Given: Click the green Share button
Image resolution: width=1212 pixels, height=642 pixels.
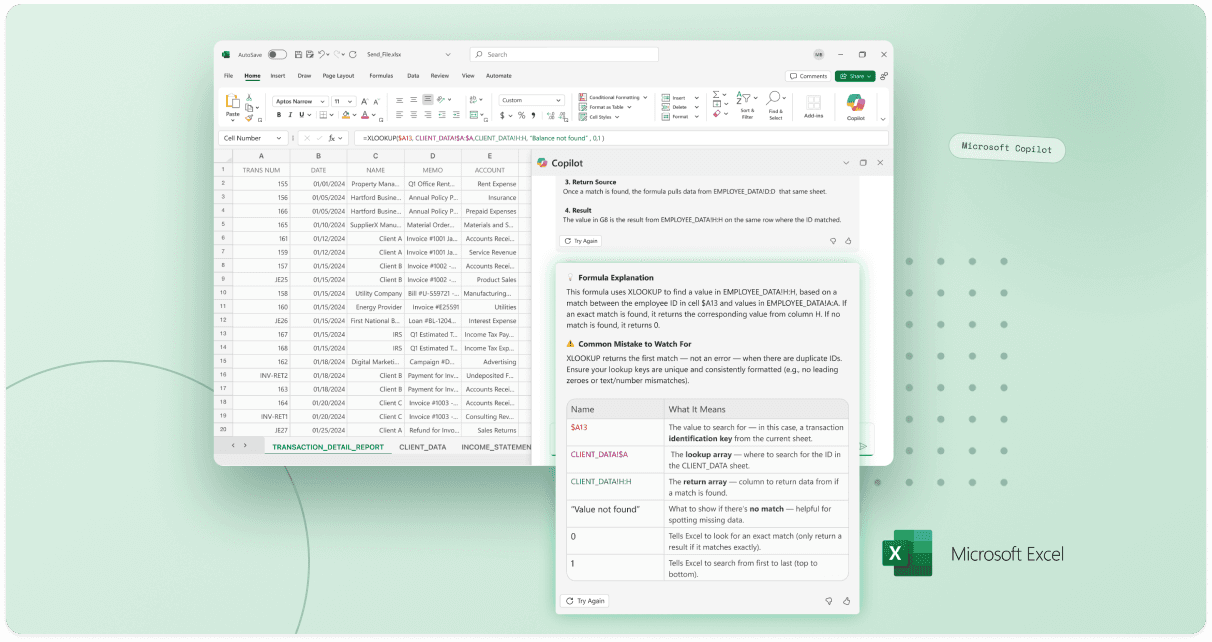Looking at the screenshot, I should [855, 76].
